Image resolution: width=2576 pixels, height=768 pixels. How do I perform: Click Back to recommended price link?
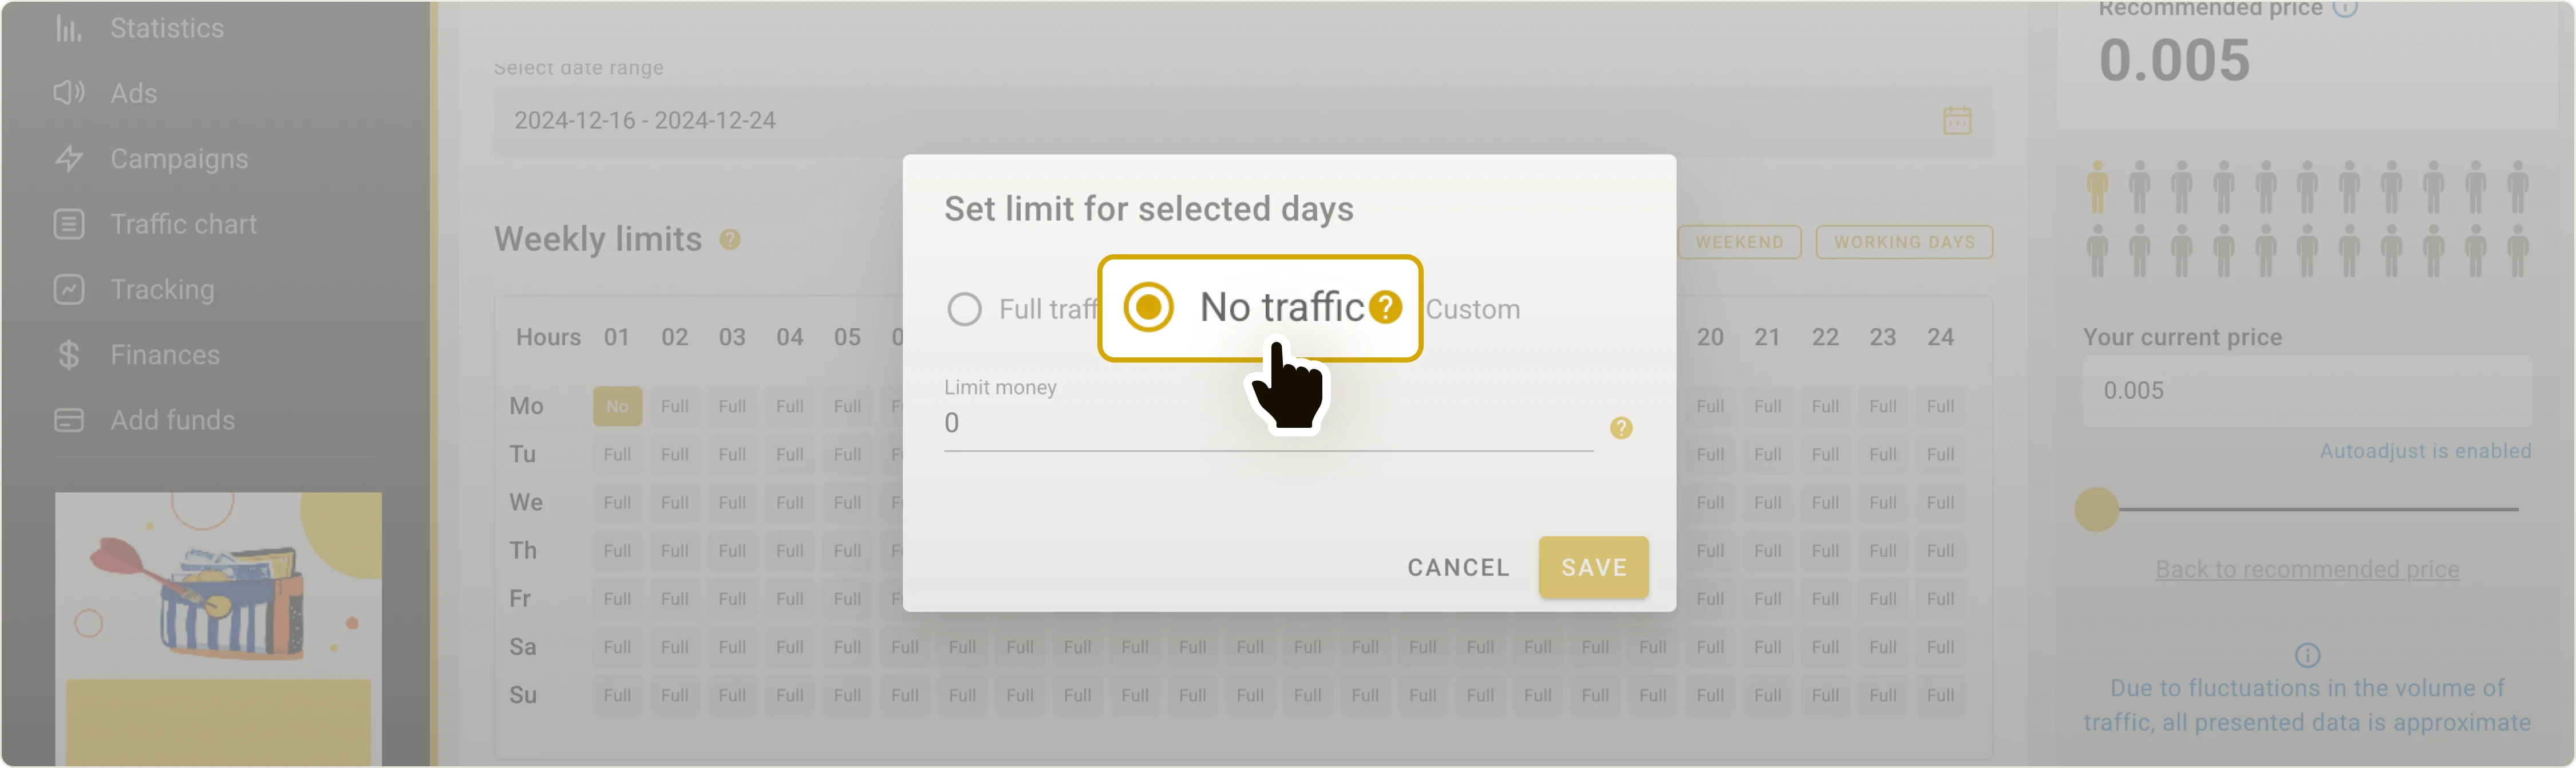point(2306,569)
